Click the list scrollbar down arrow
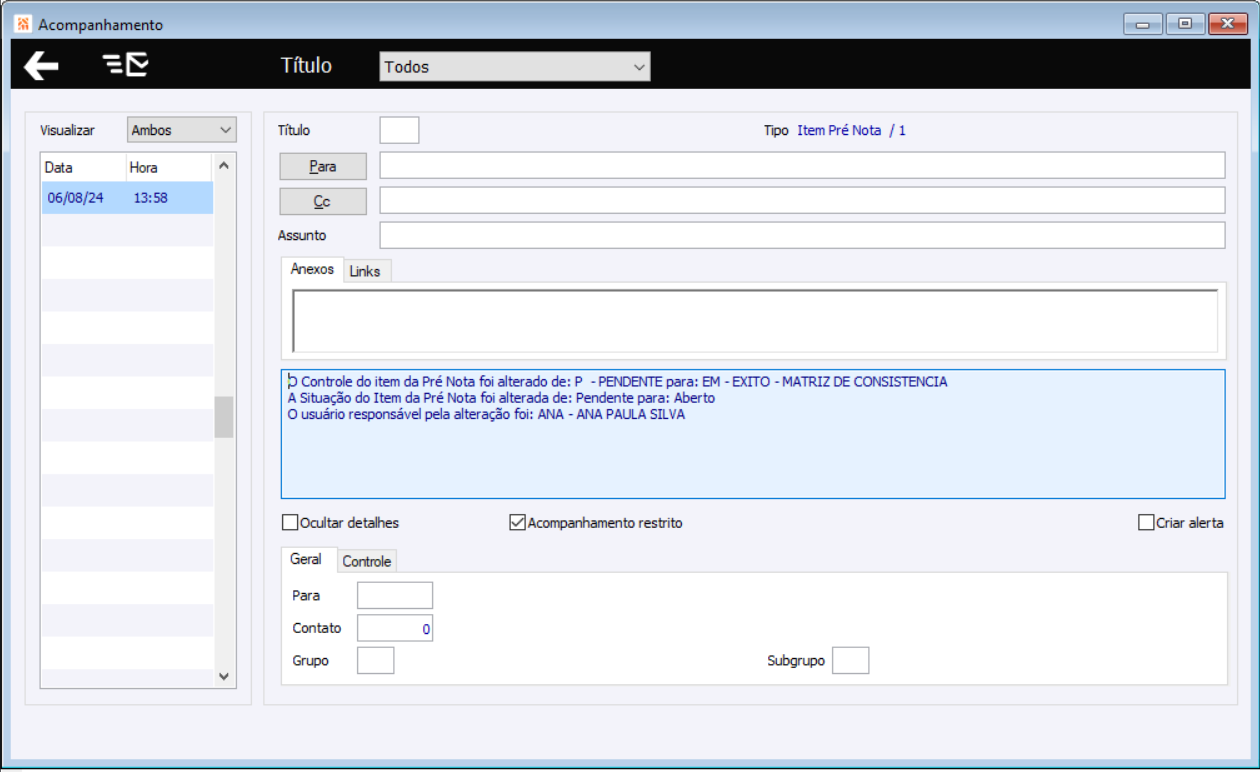1260x772 pixels. tap(224, 676)
